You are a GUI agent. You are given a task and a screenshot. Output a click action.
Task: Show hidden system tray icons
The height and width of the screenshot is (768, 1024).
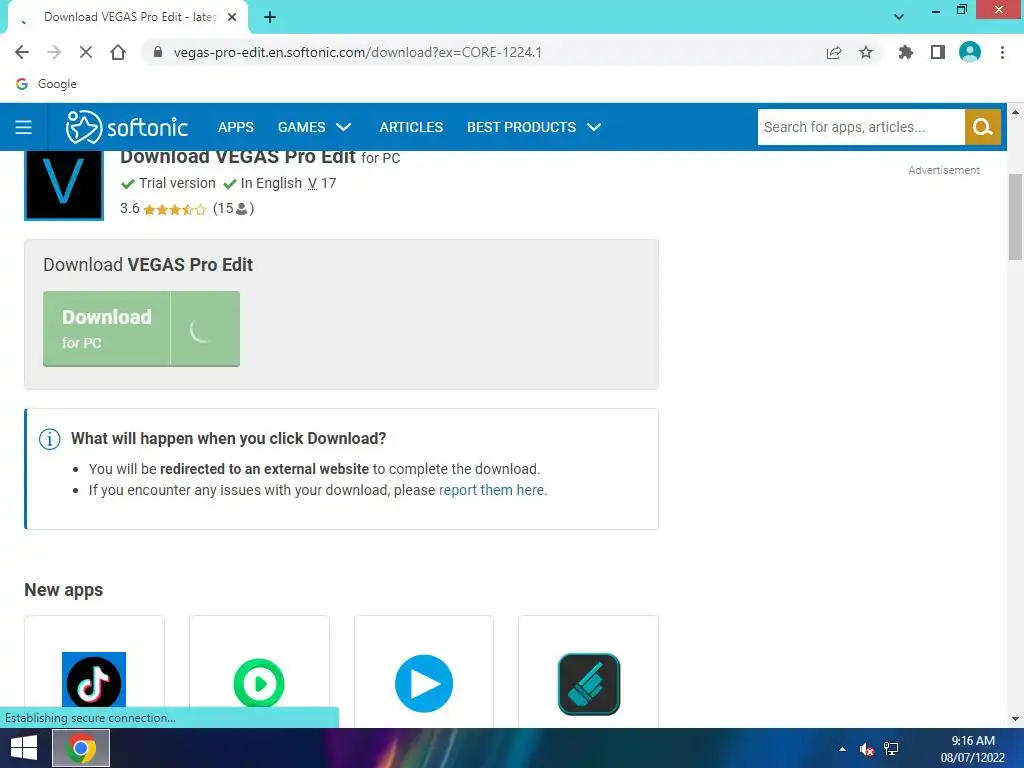842,749
